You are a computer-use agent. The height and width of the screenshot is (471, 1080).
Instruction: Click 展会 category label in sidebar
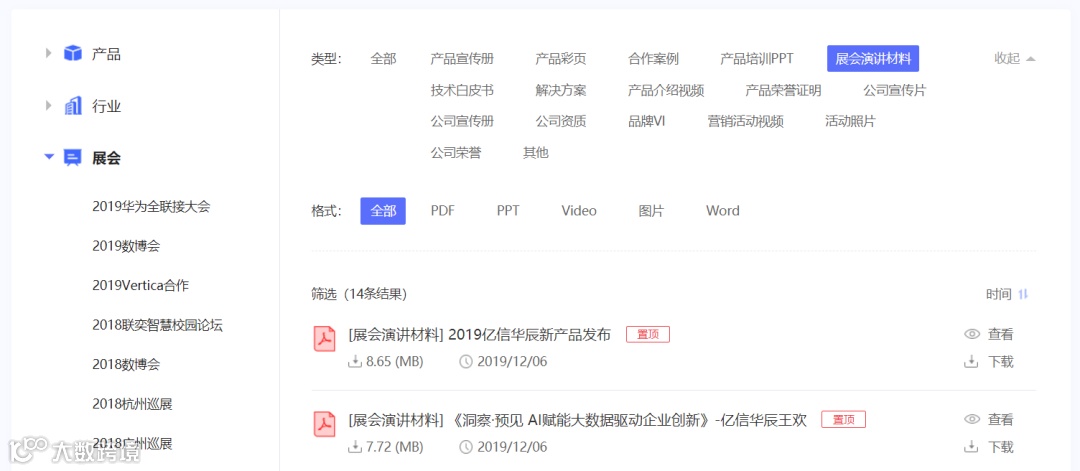(x=106, y=158)
